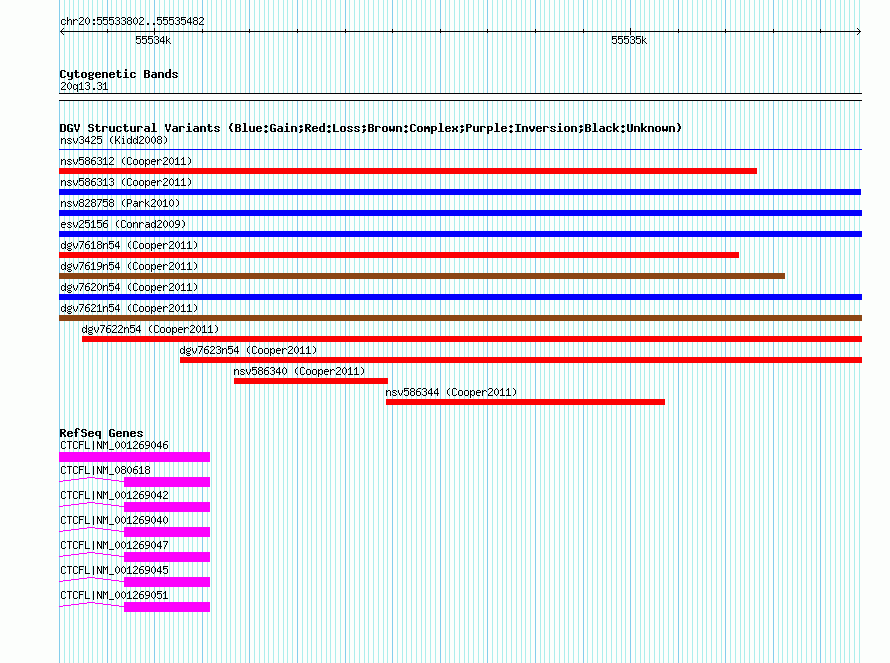Select the brown dgv7619n54 complex bar
The height and width of the screenshot is (663, 890).
pyautogui.click(x=422, y=276)
